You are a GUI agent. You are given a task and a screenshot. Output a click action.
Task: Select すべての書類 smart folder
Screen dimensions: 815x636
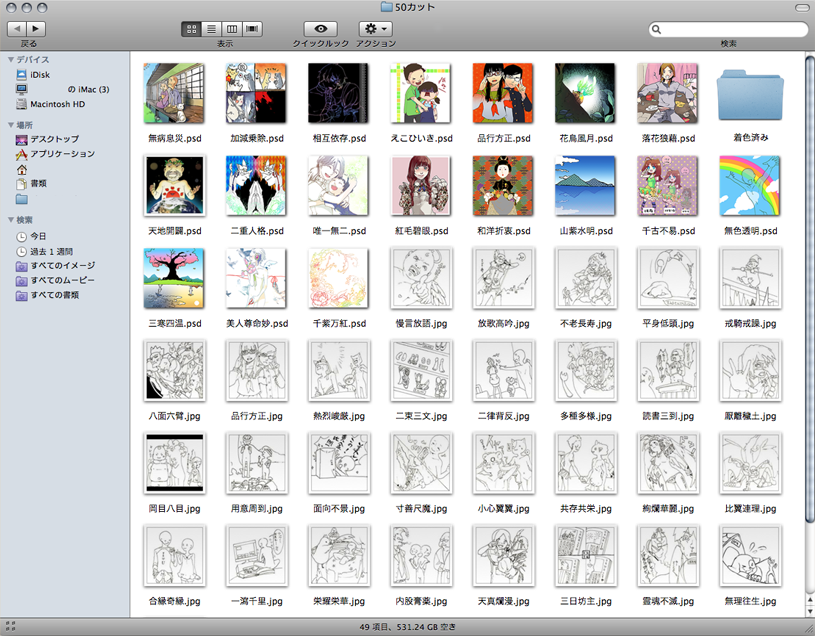(x=47, y=295)
